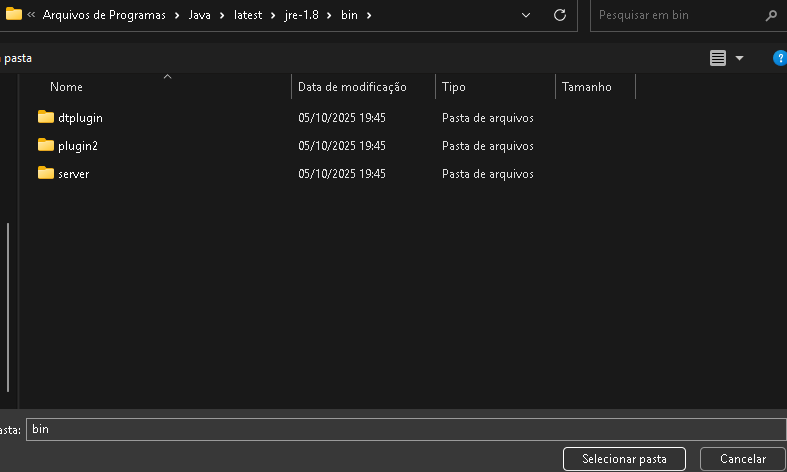Expand the address bar history dropdown
This screenshot has height=472, width=787.
click(526, 15)
